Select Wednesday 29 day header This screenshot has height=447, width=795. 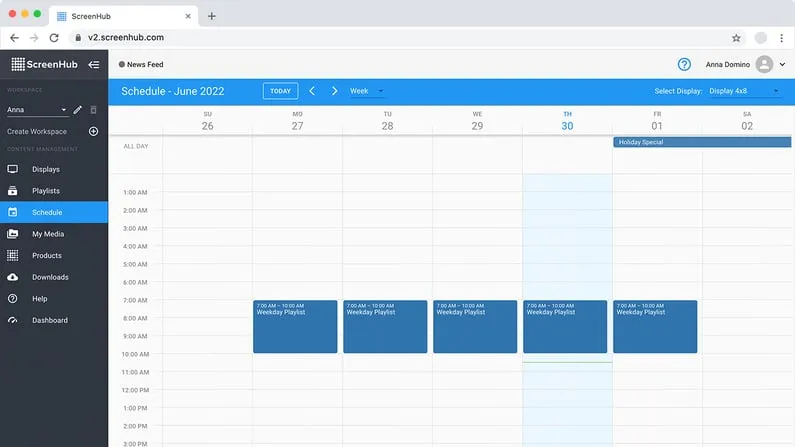(477, 121)
